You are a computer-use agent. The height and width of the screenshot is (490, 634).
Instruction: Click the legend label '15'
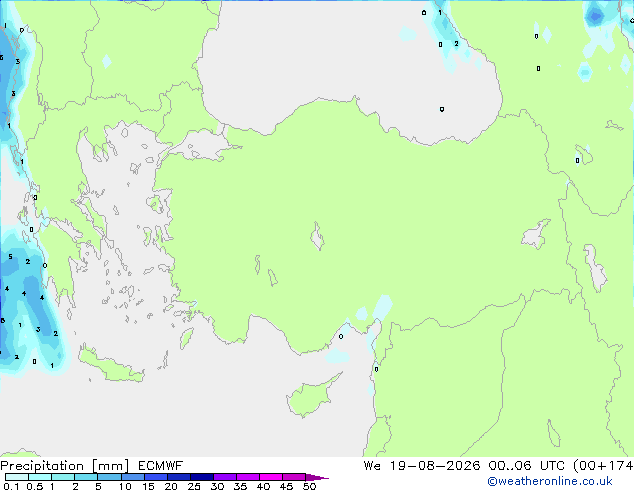click(x=148, y=486)
